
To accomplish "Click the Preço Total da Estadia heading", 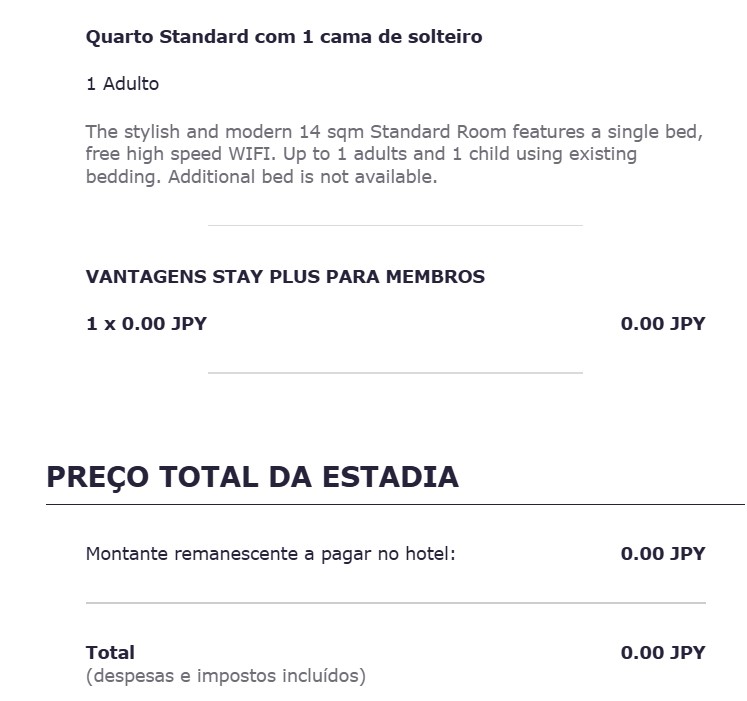I will (x=252, y=477).
